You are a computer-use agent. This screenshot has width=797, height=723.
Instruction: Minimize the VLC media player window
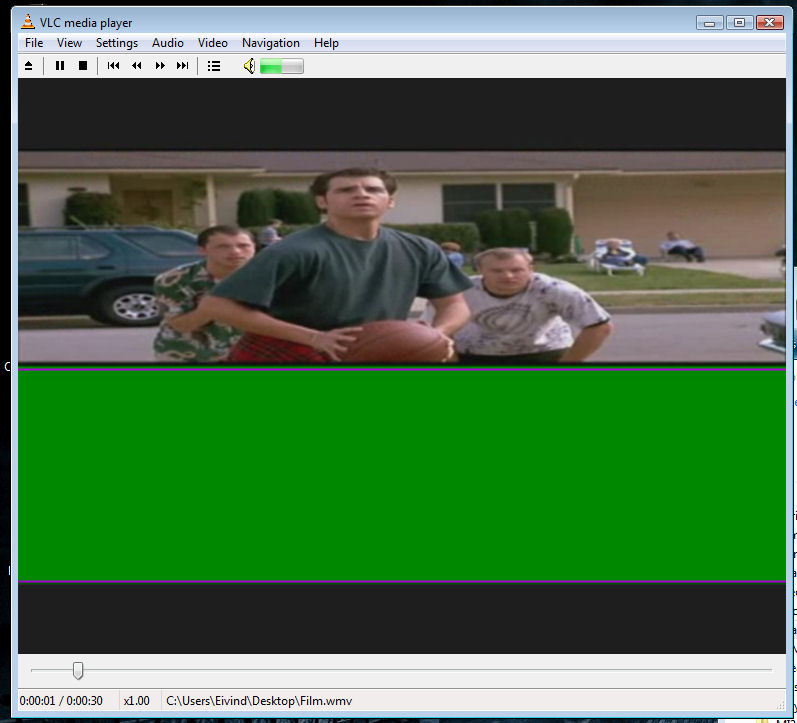tap(710, 22)
